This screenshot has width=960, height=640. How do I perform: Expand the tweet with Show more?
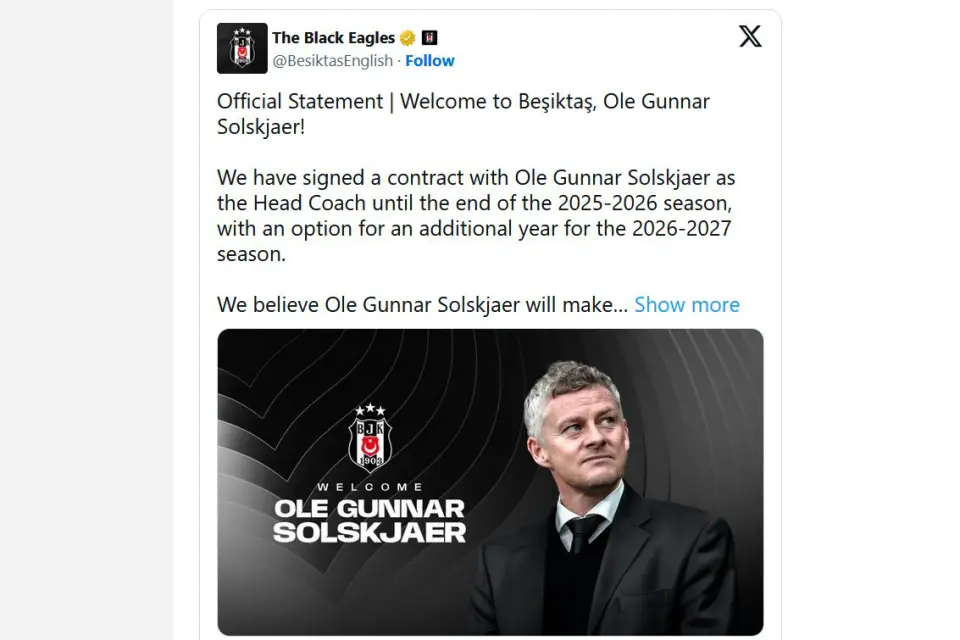(x=687, y=304)
